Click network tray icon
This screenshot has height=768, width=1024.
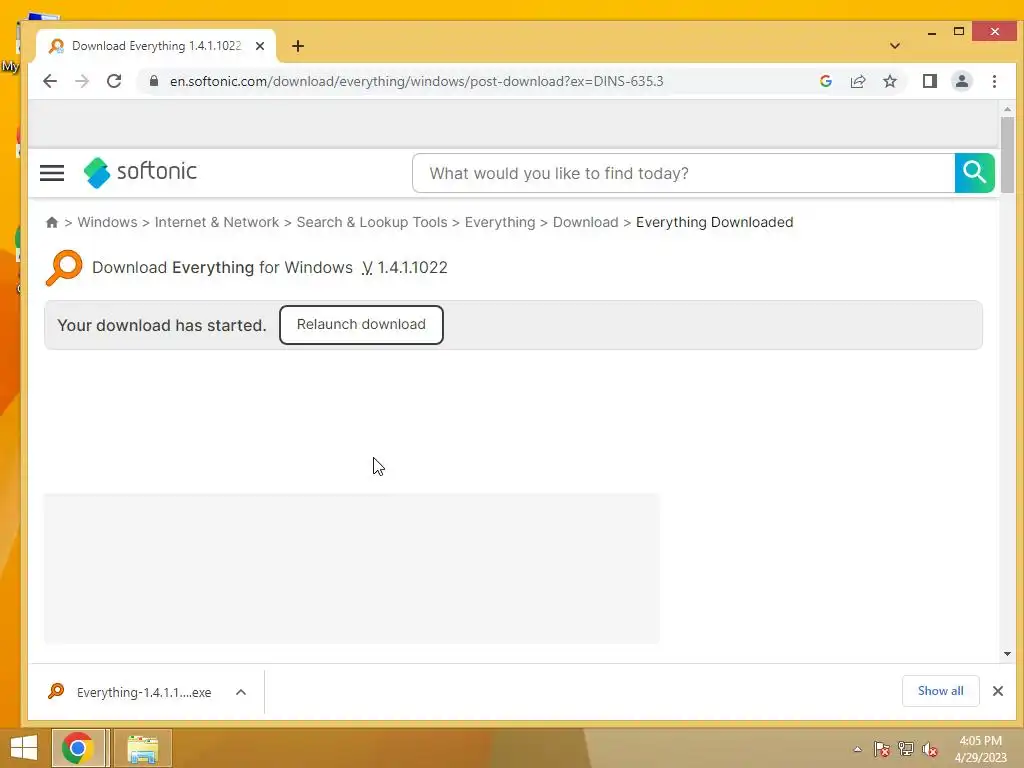click(906, 749)
